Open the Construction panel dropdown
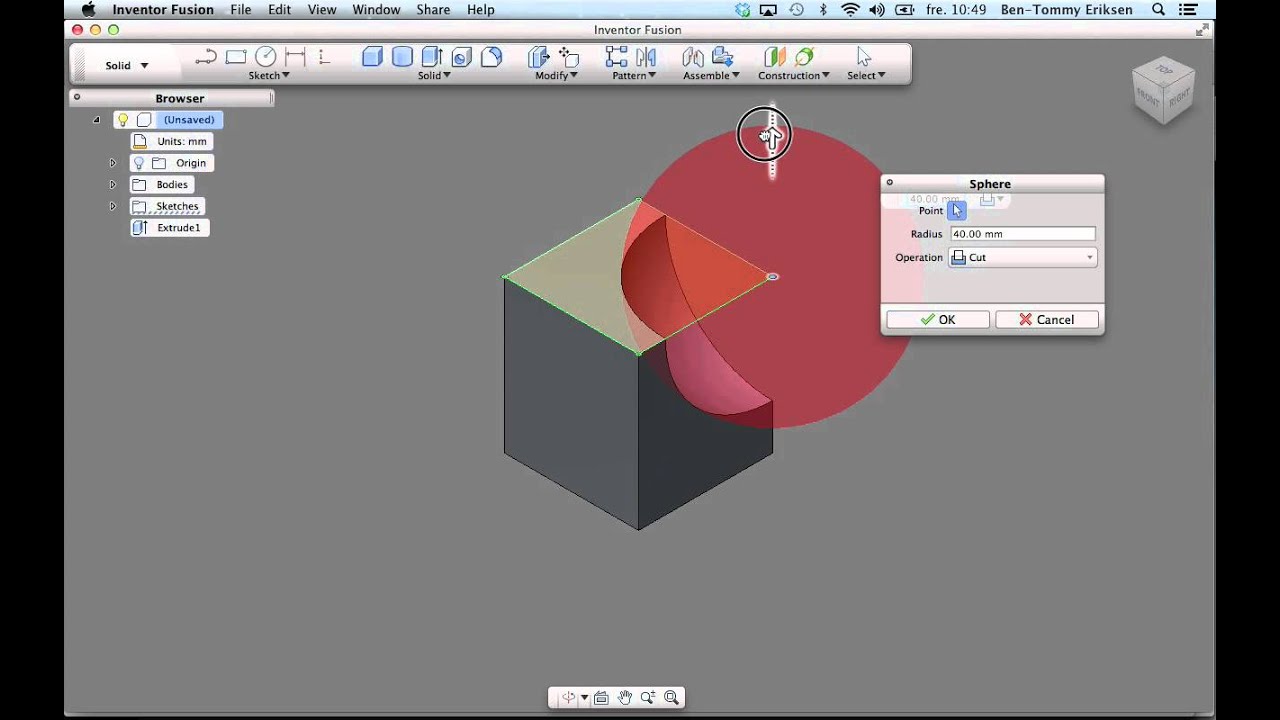1280x720 pixels. pyautogui.click(x=794, y=76)
